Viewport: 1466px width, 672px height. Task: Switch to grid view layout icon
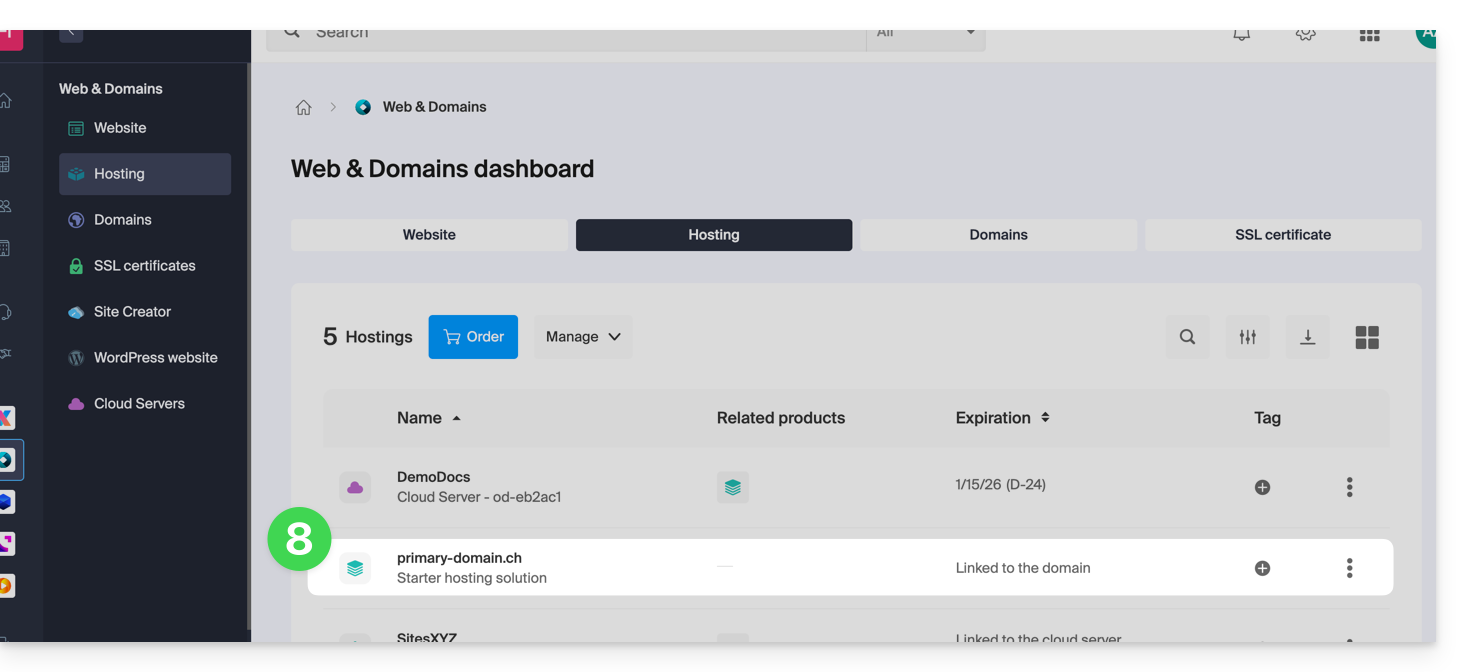1366,337
